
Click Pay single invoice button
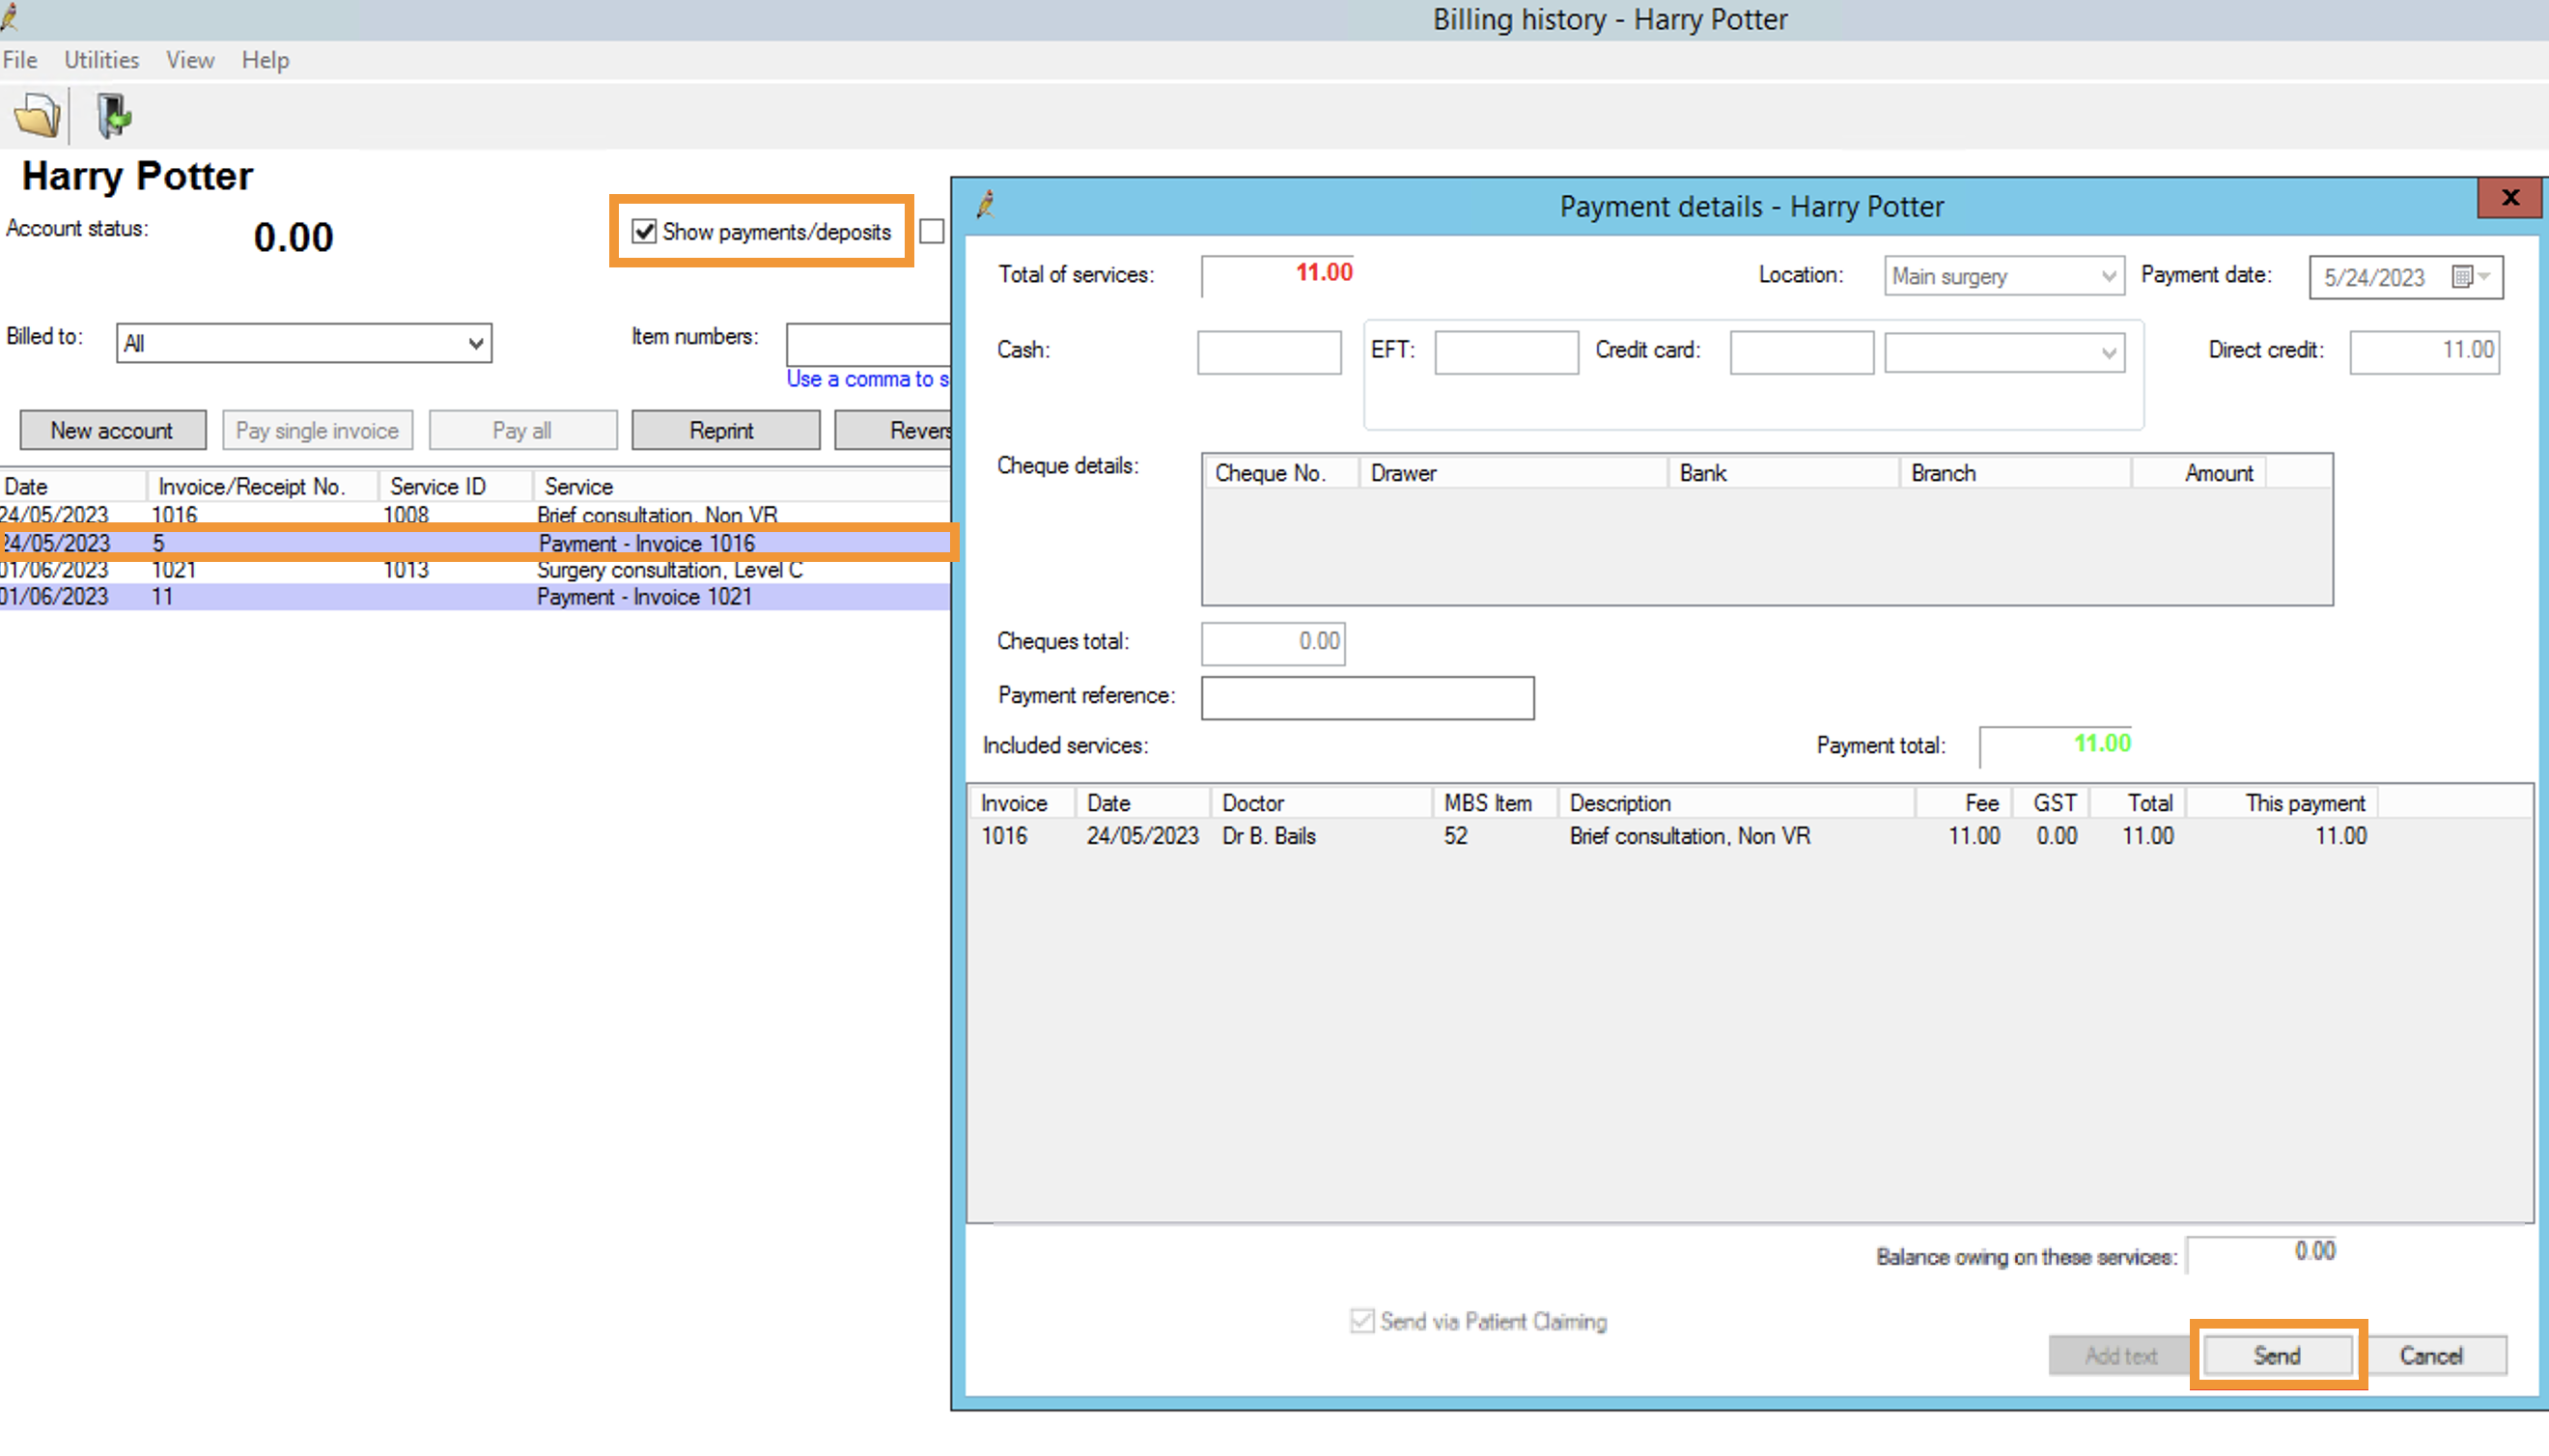tap(317, 430)
